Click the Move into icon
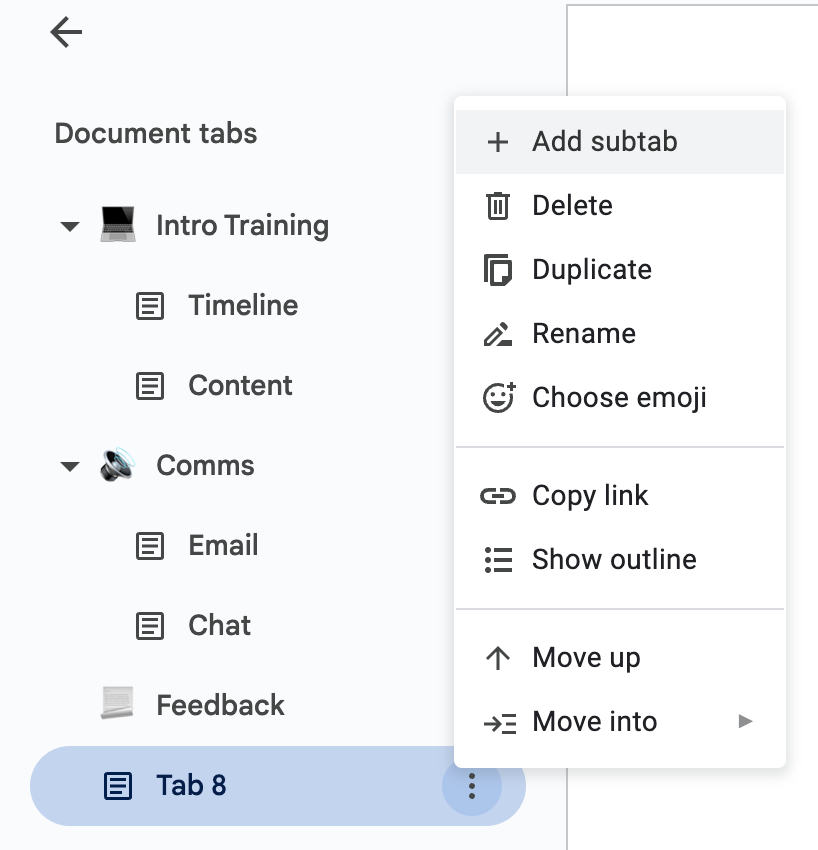 pyautogui.click(x=497, y=721)
